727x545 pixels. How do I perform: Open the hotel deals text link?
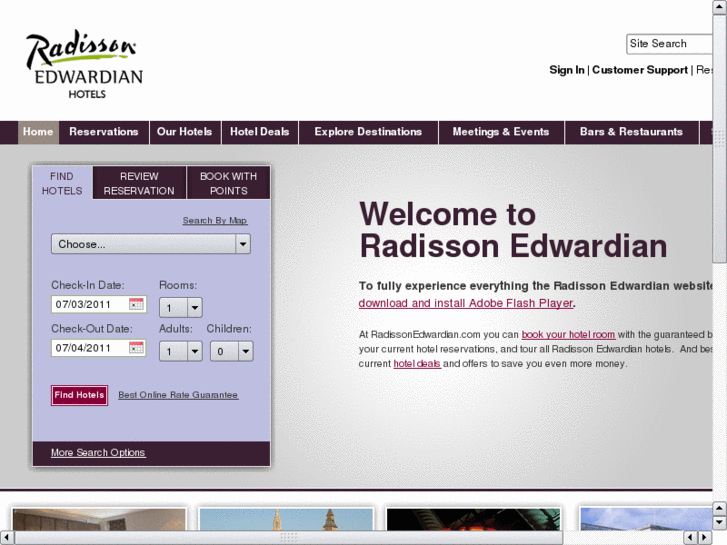pos(417,364)
